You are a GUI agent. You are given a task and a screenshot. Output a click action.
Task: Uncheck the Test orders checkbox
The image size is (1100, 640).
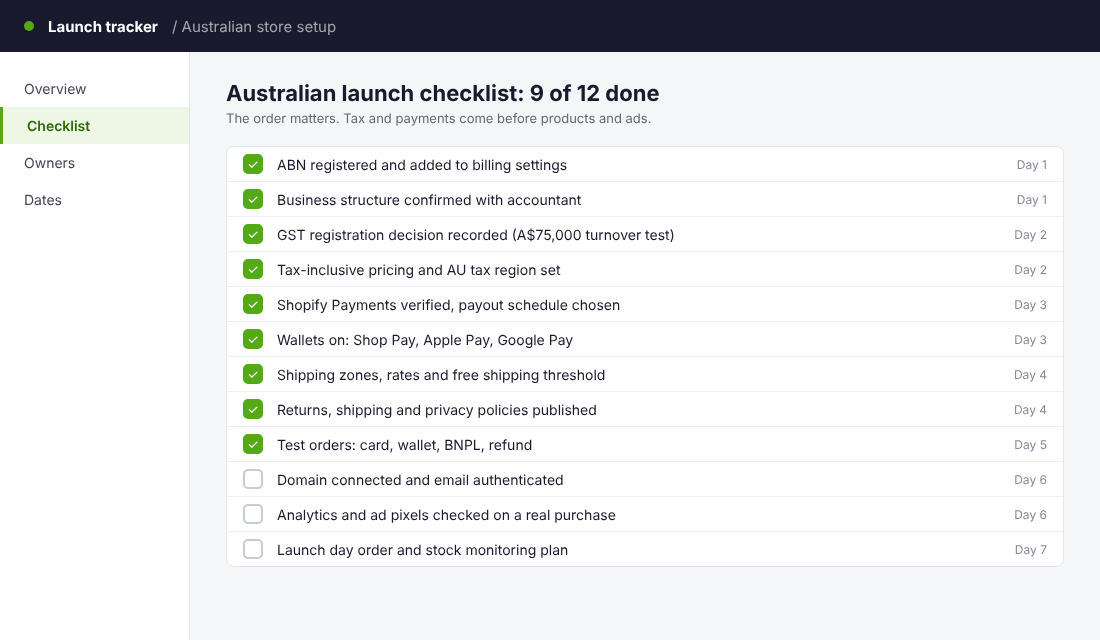(253, 444)
